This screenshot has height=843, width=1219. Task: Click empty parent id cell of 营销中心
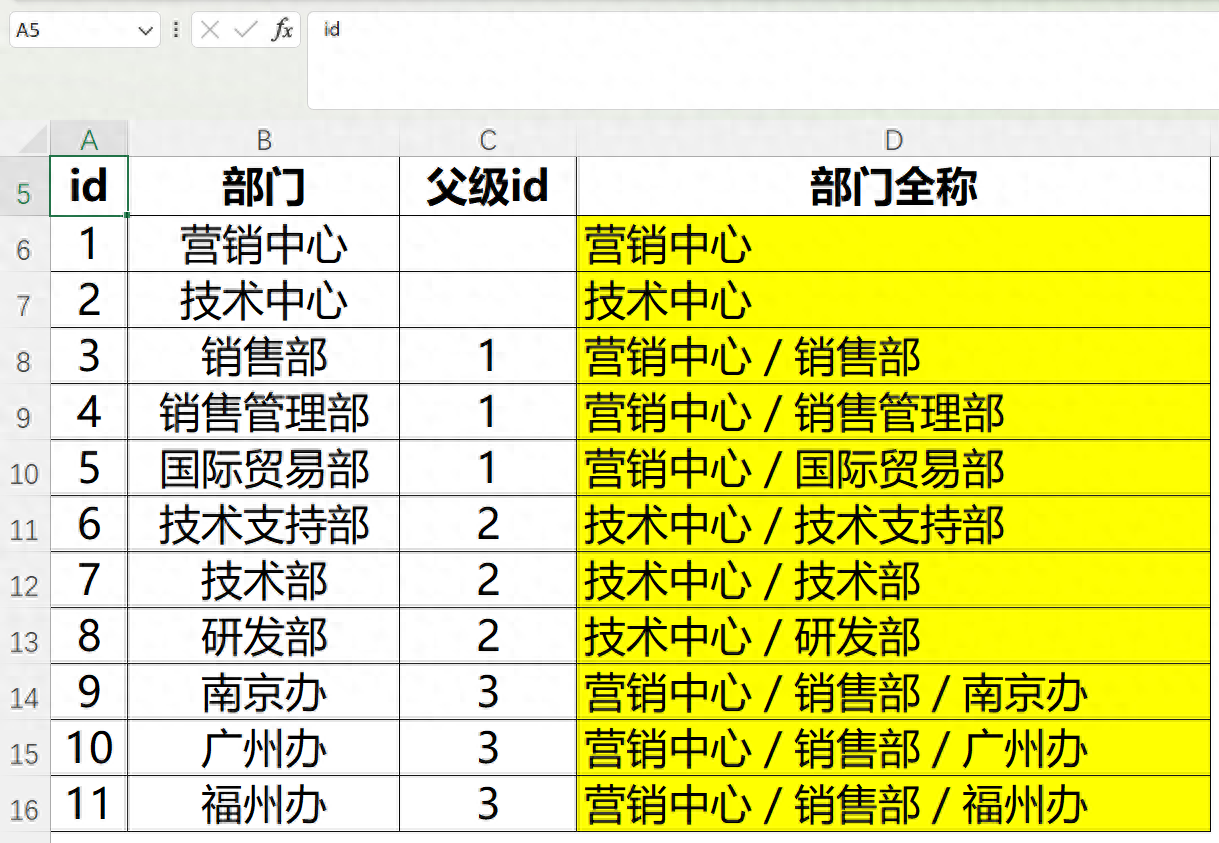[488, 243]
